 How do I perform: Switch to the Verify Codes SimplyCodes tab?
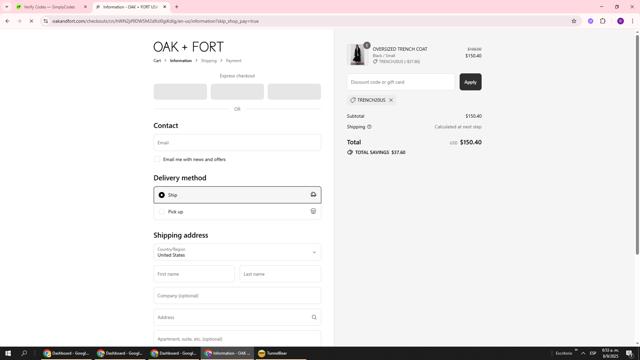pos(50,7)
